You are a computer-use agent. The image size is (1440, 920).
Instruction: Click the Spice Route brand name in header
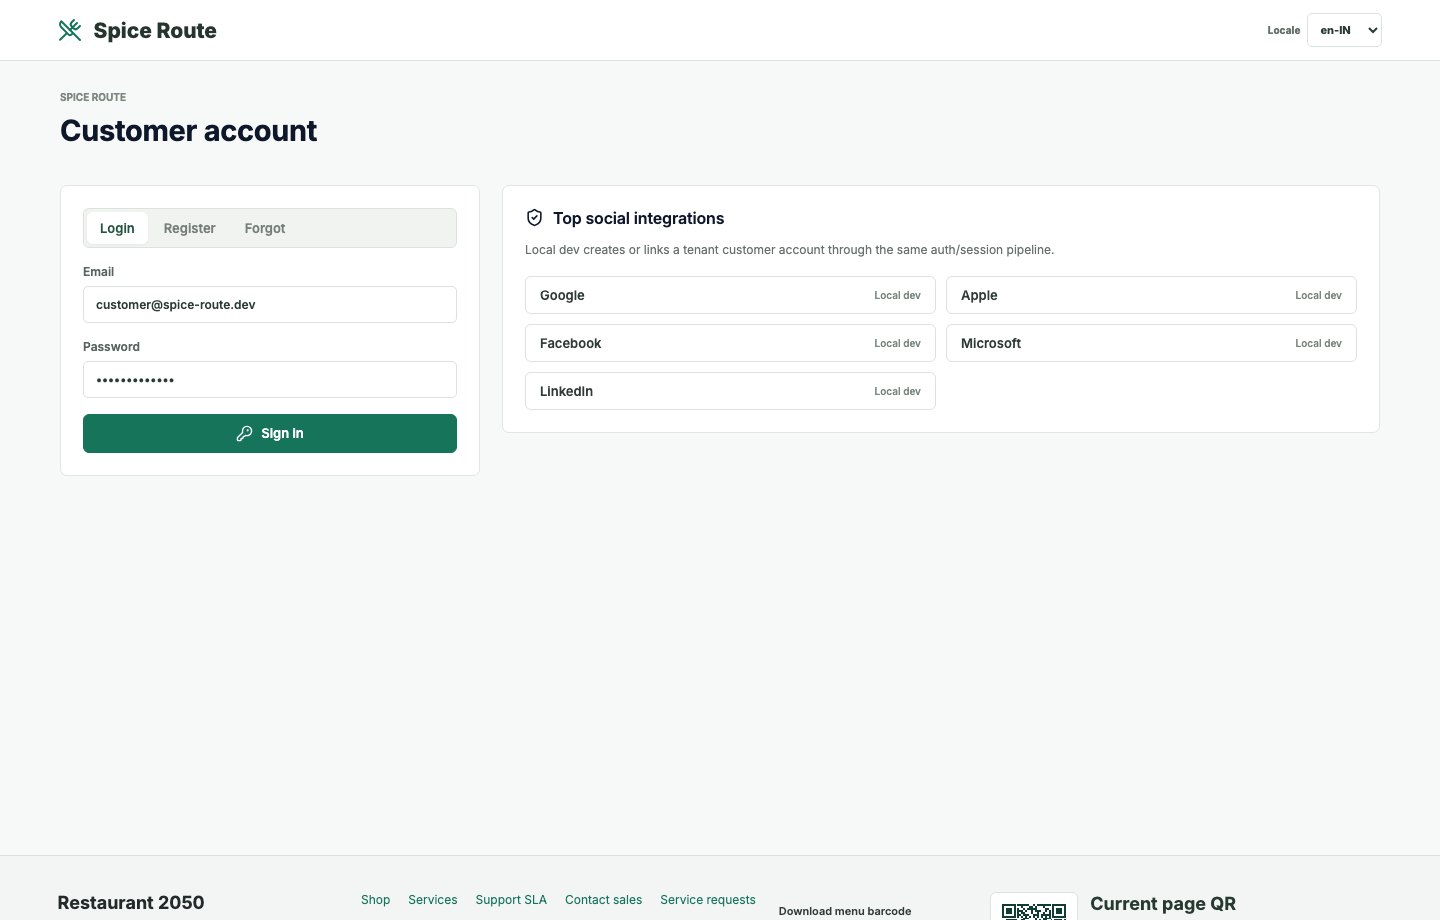[x=155, y=30]
